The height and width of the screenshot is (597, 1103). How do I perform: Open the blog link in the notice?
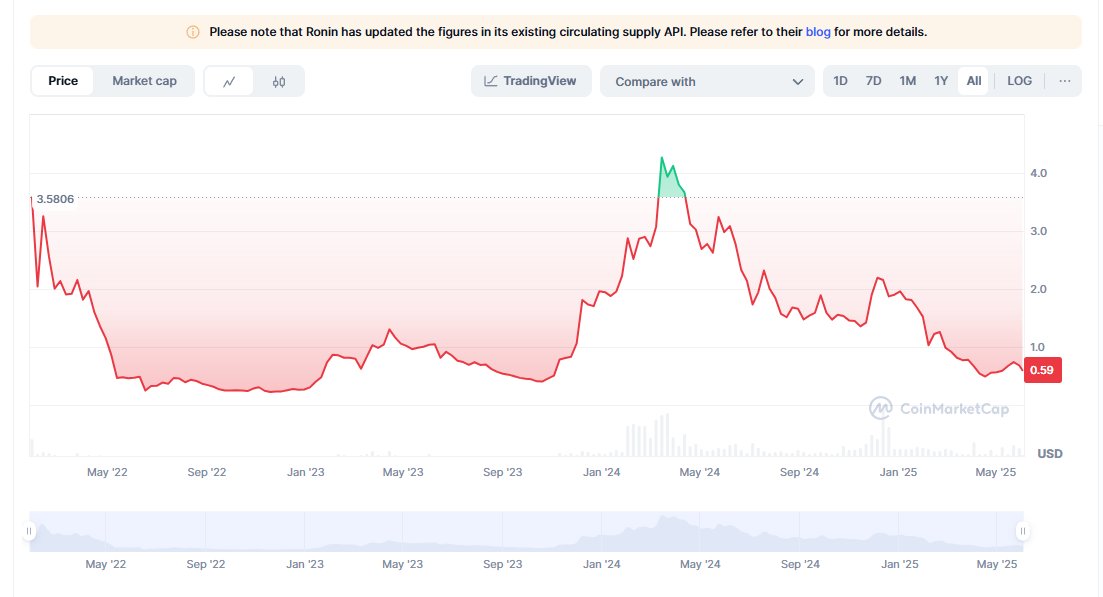tap(817, 32)
